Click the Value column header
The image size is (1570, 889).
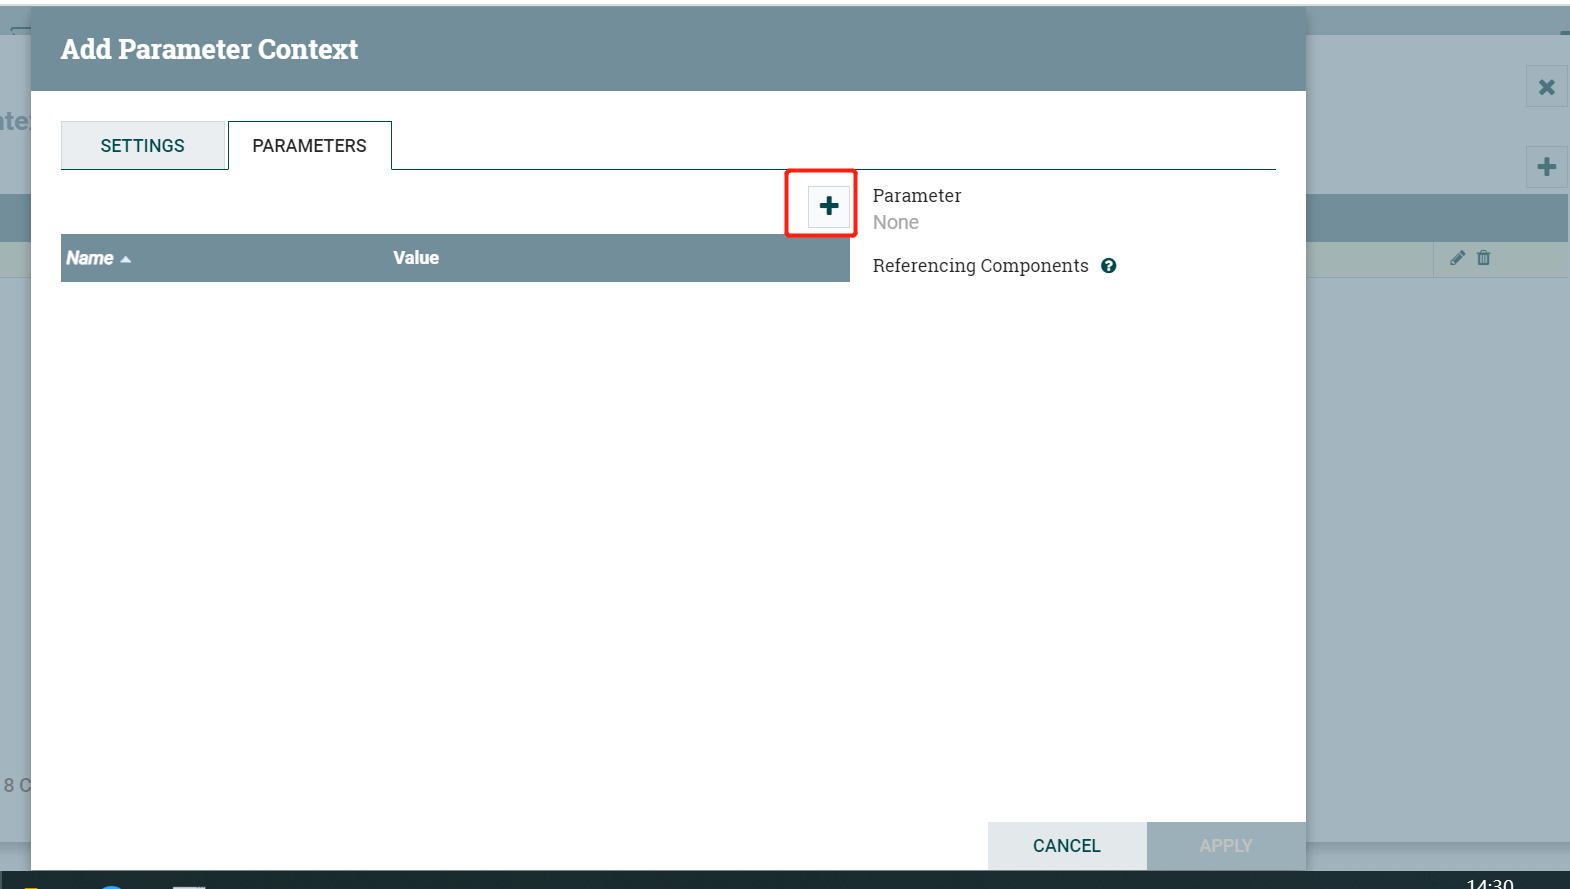(416, 258)
